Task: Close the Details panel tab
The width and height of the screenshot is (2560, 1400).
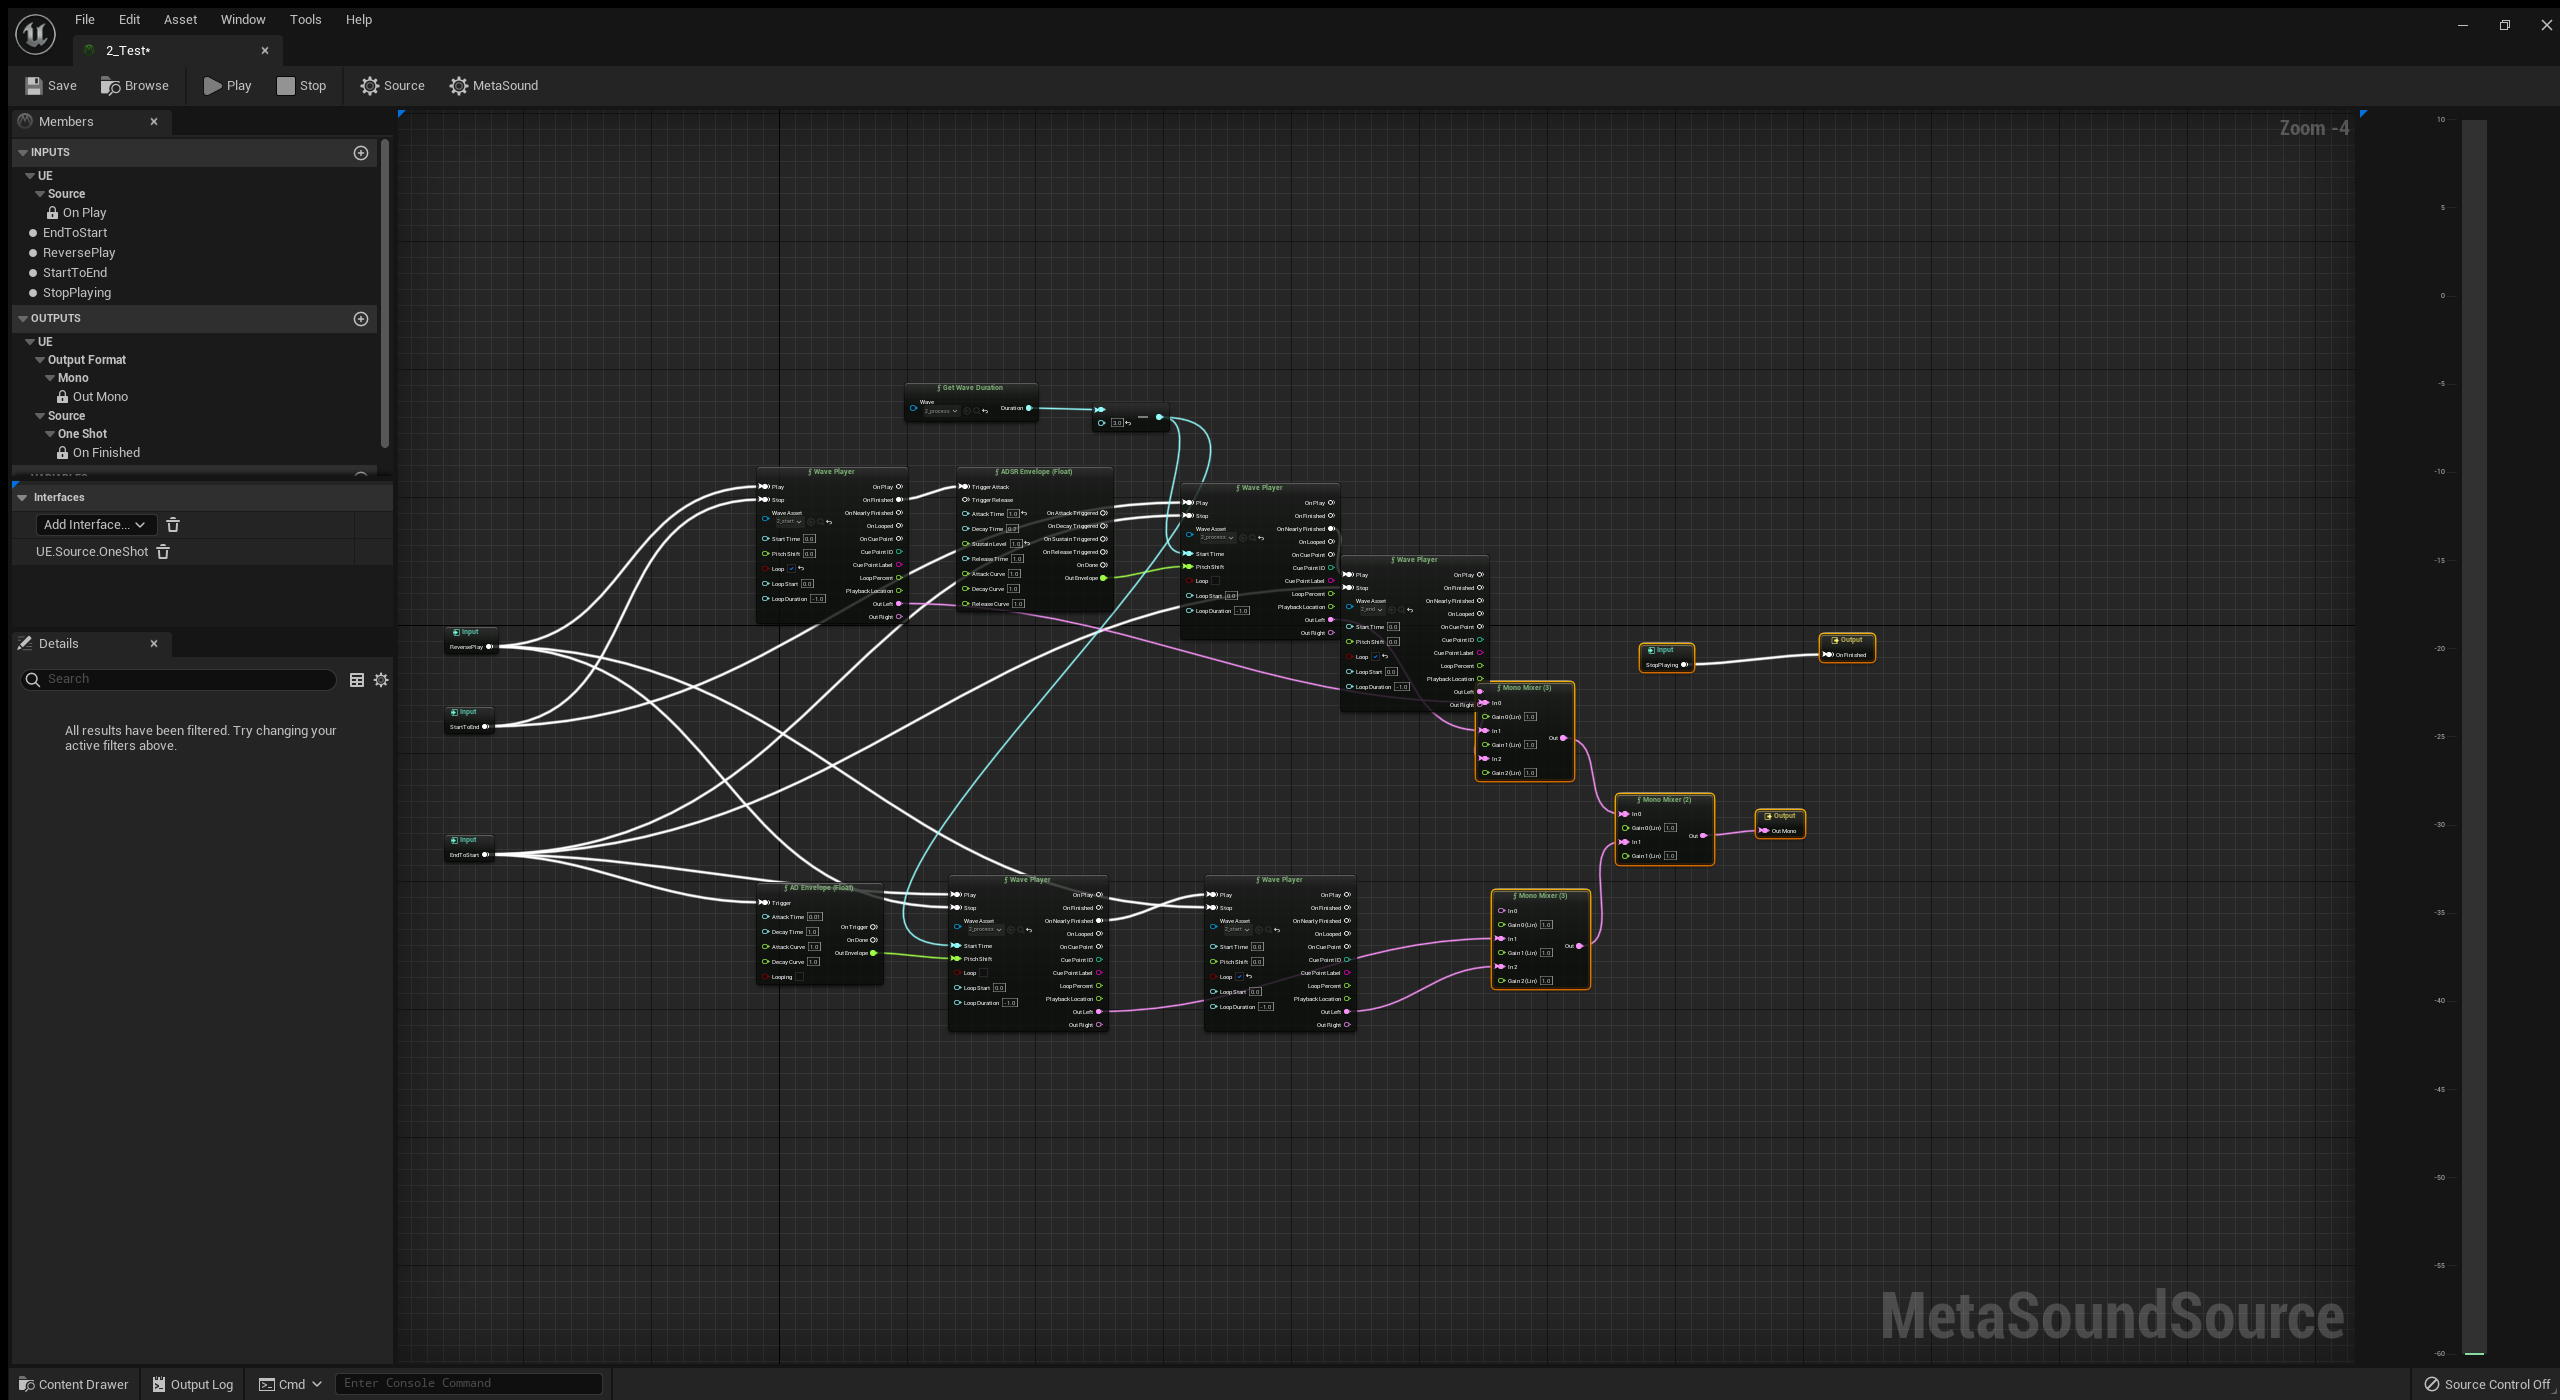Action: (154, 644)
